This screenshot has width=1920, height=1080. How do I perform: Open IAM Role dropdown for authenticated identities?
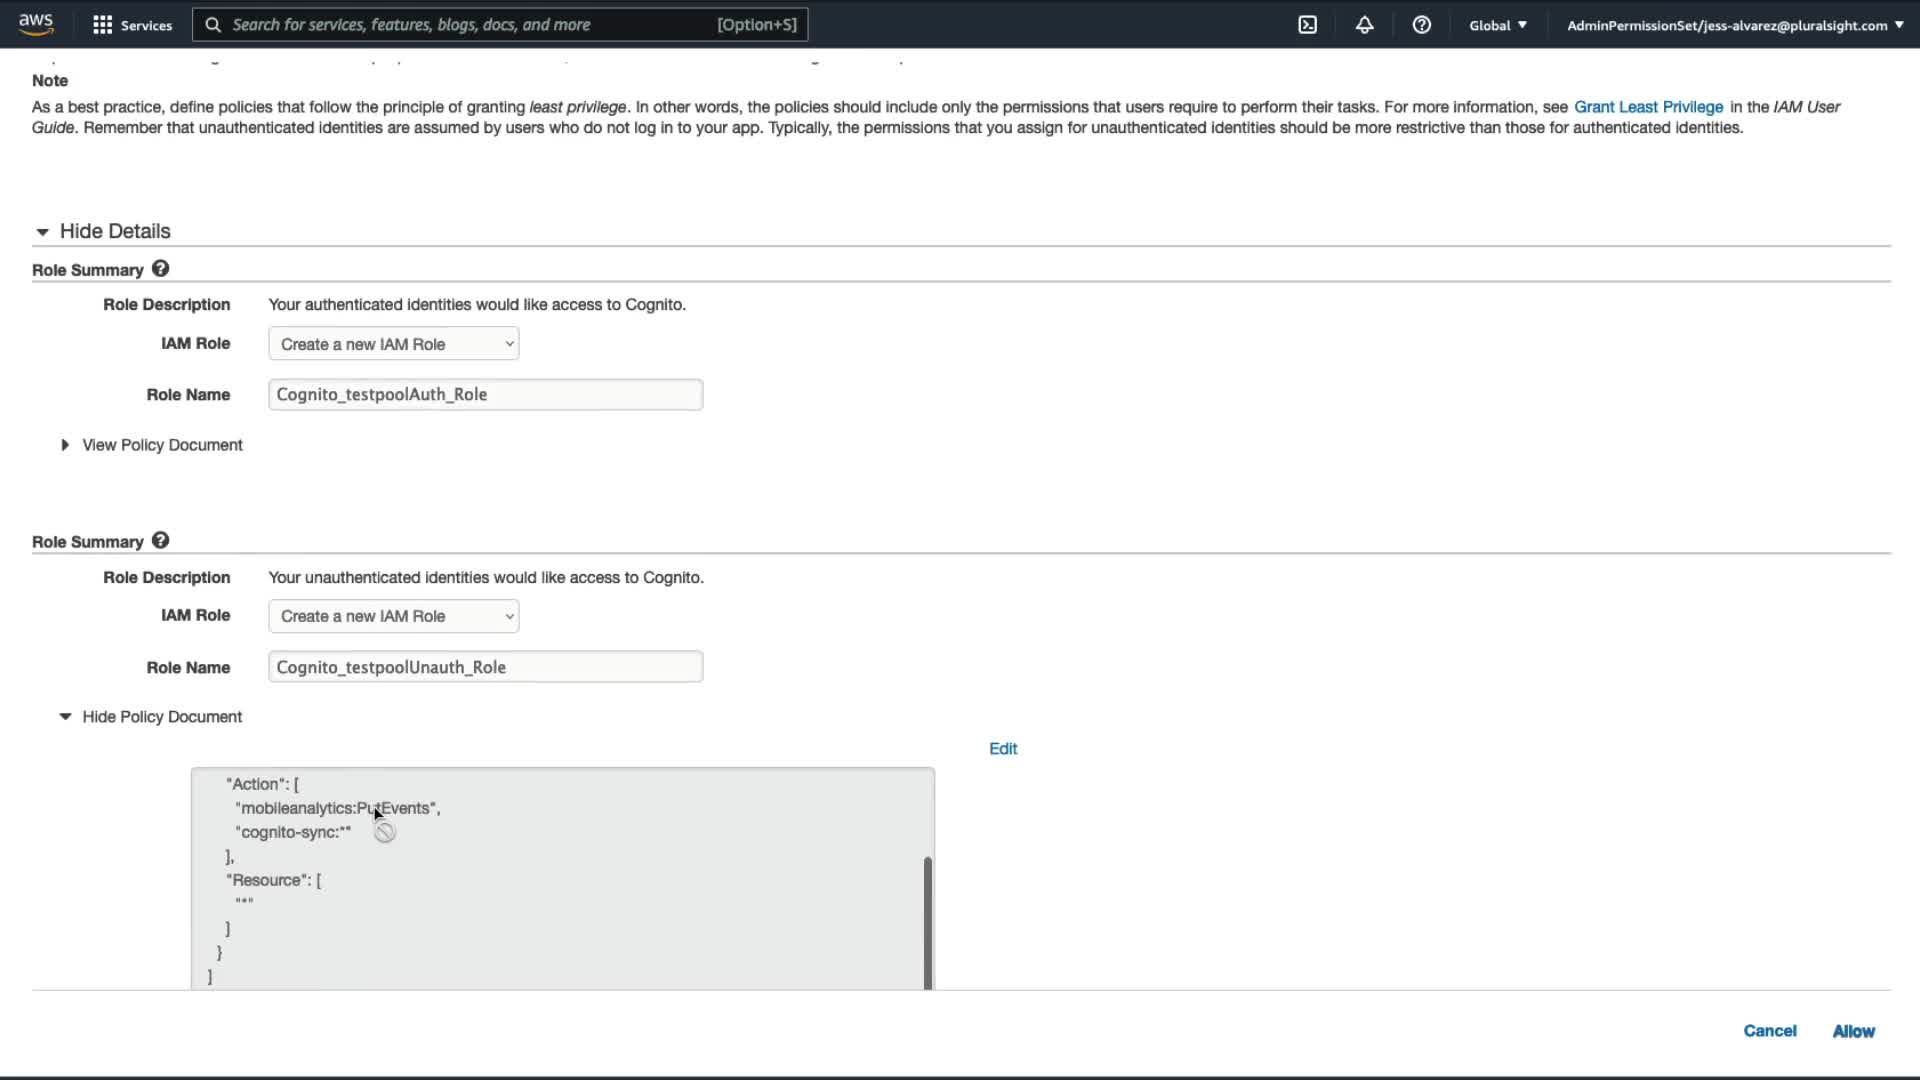point(393,344)
